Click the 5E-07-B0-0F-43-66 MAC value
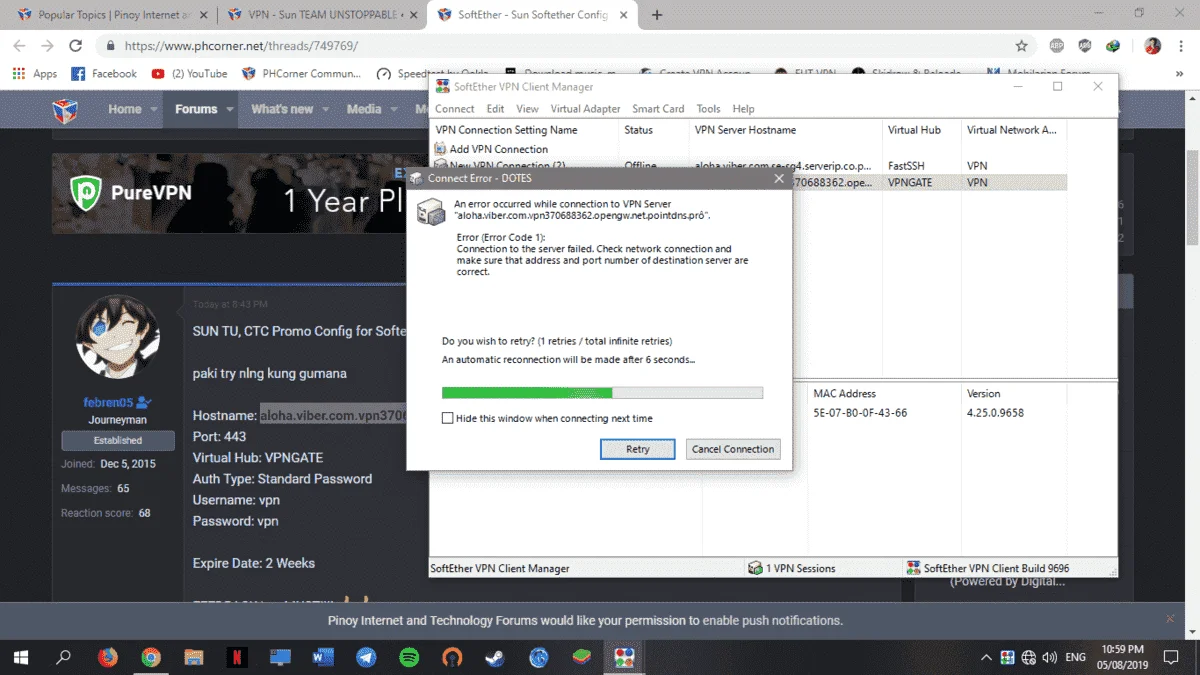The height and width of the screenshot is (675, 1200). click(x=860, y=413)
